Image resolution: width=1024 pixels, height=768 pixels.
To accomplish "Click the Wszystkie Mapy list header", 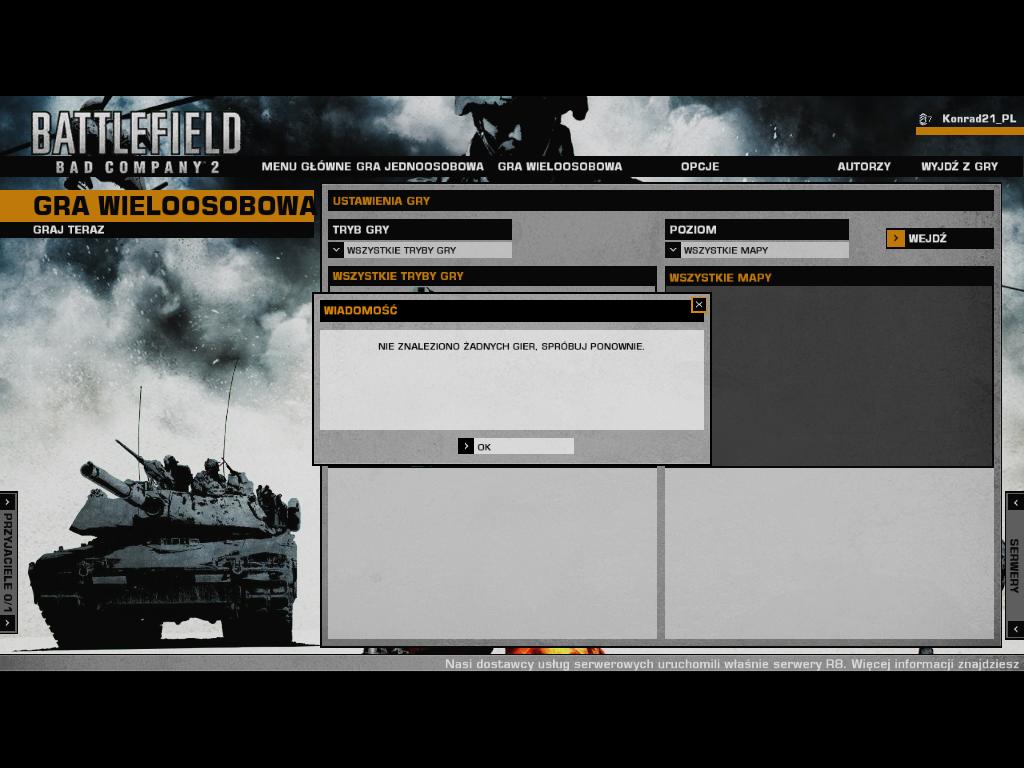I will pos(829,278).
